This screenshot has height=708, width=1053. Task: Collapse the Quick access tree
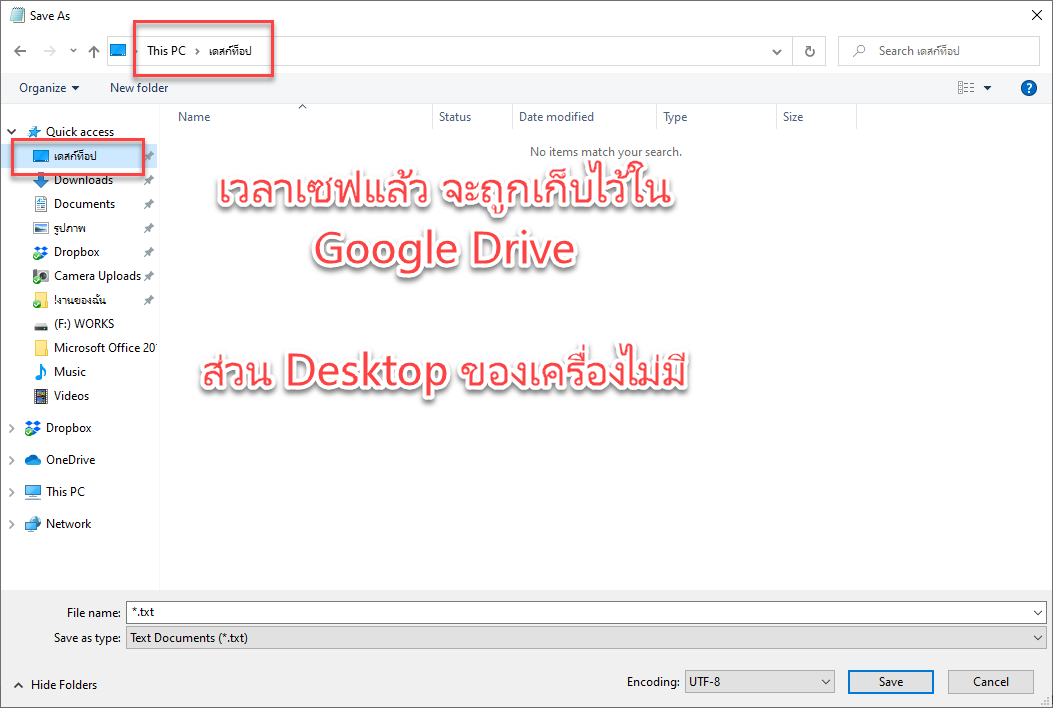tap(11, 132)
